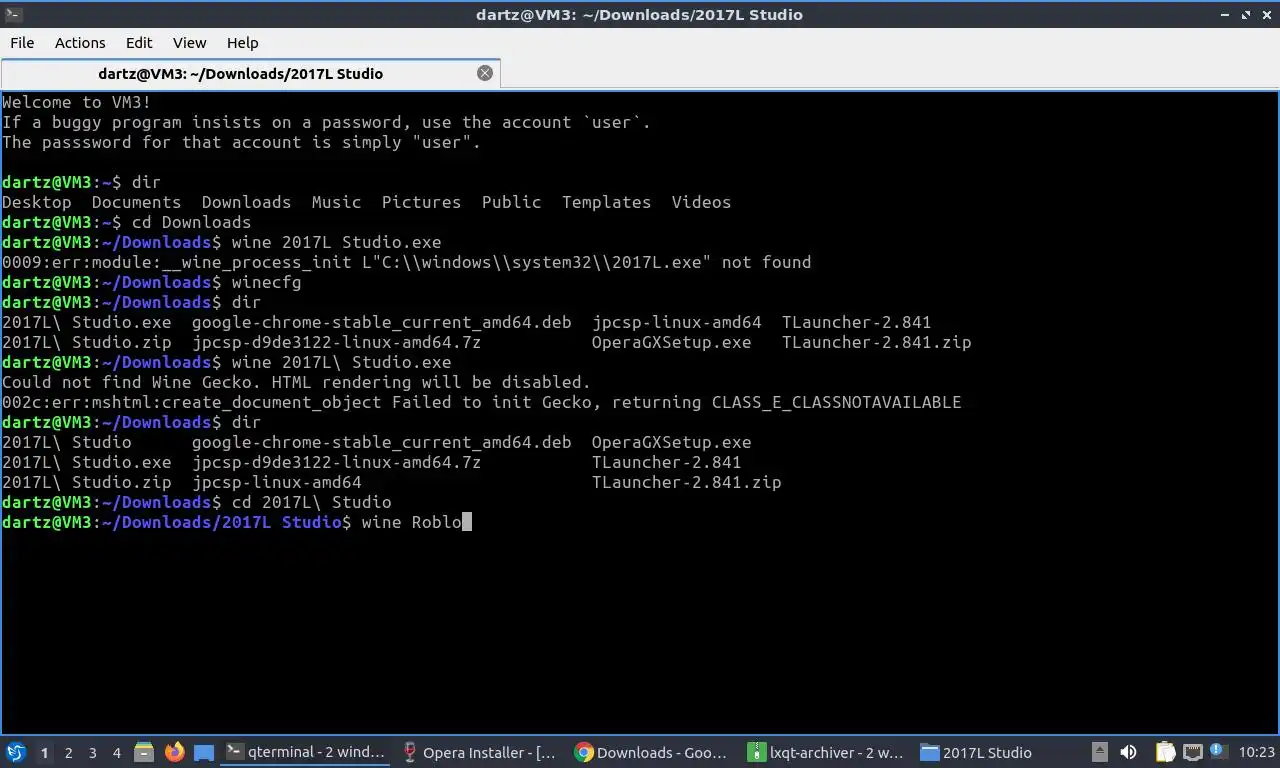This screenshot has width=1280, height=768.
Task: Activate the qterminal taskbar entry
Action: tap(305, 752)
